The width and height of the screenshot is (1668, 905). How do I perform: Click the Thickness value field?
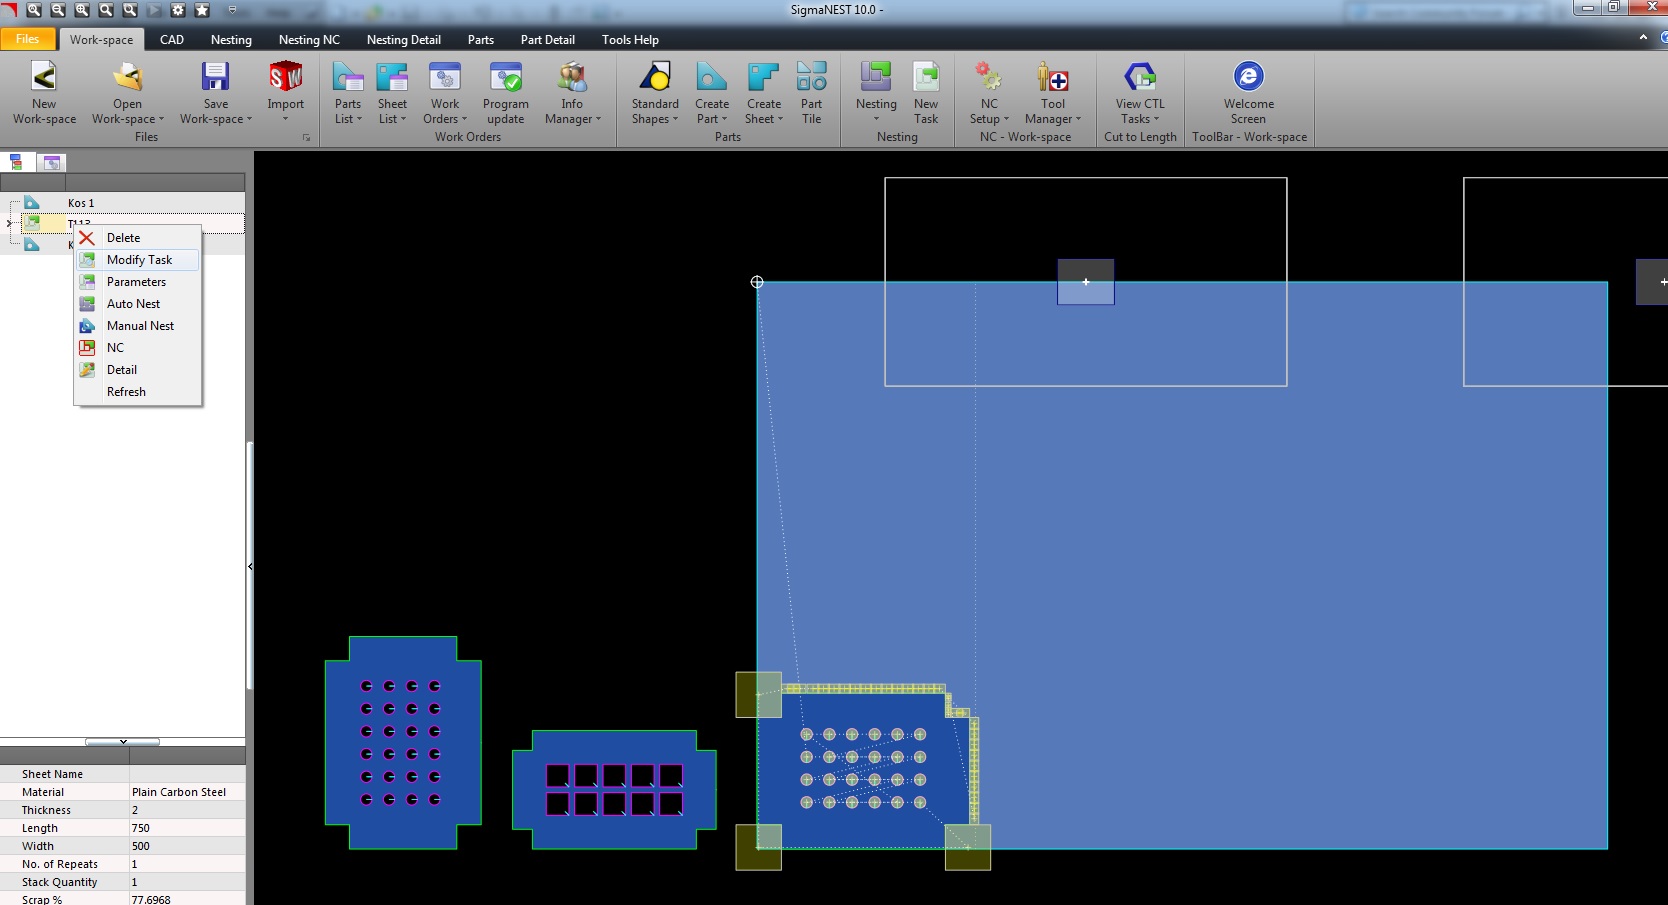(186, 810)
